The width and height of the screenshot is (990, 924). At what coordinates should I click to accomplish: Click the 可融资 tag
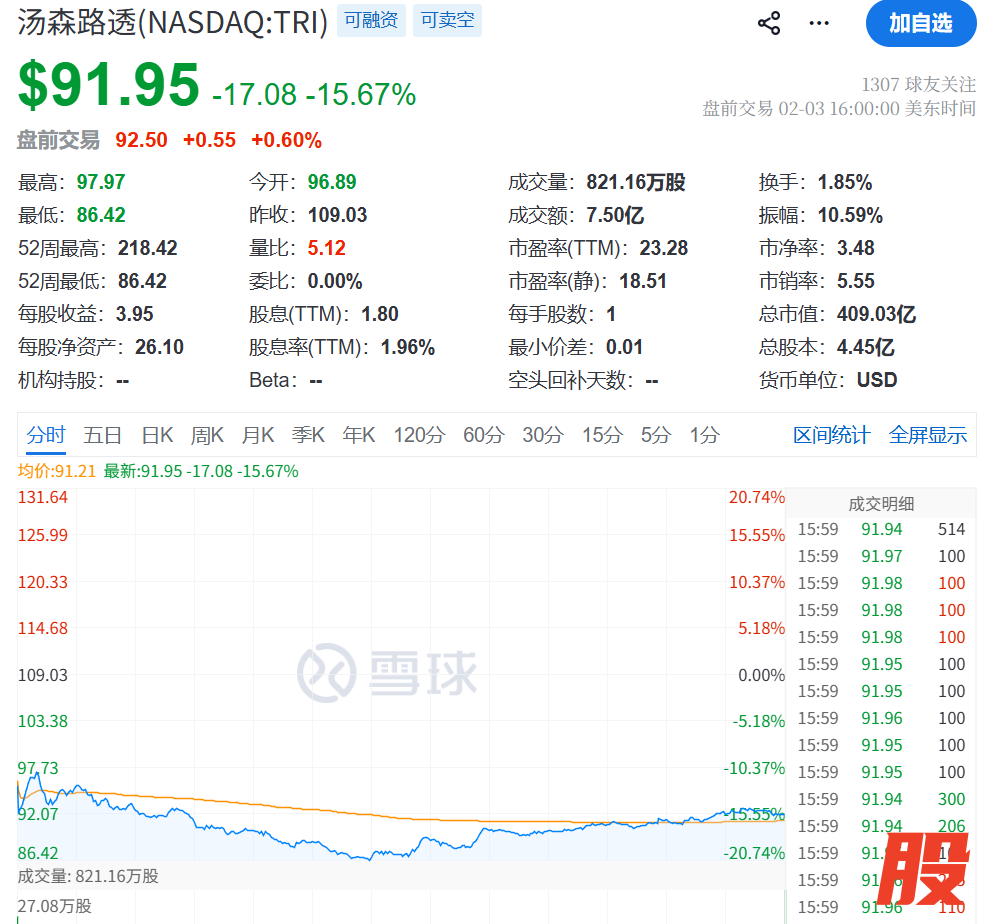point(371,21)
